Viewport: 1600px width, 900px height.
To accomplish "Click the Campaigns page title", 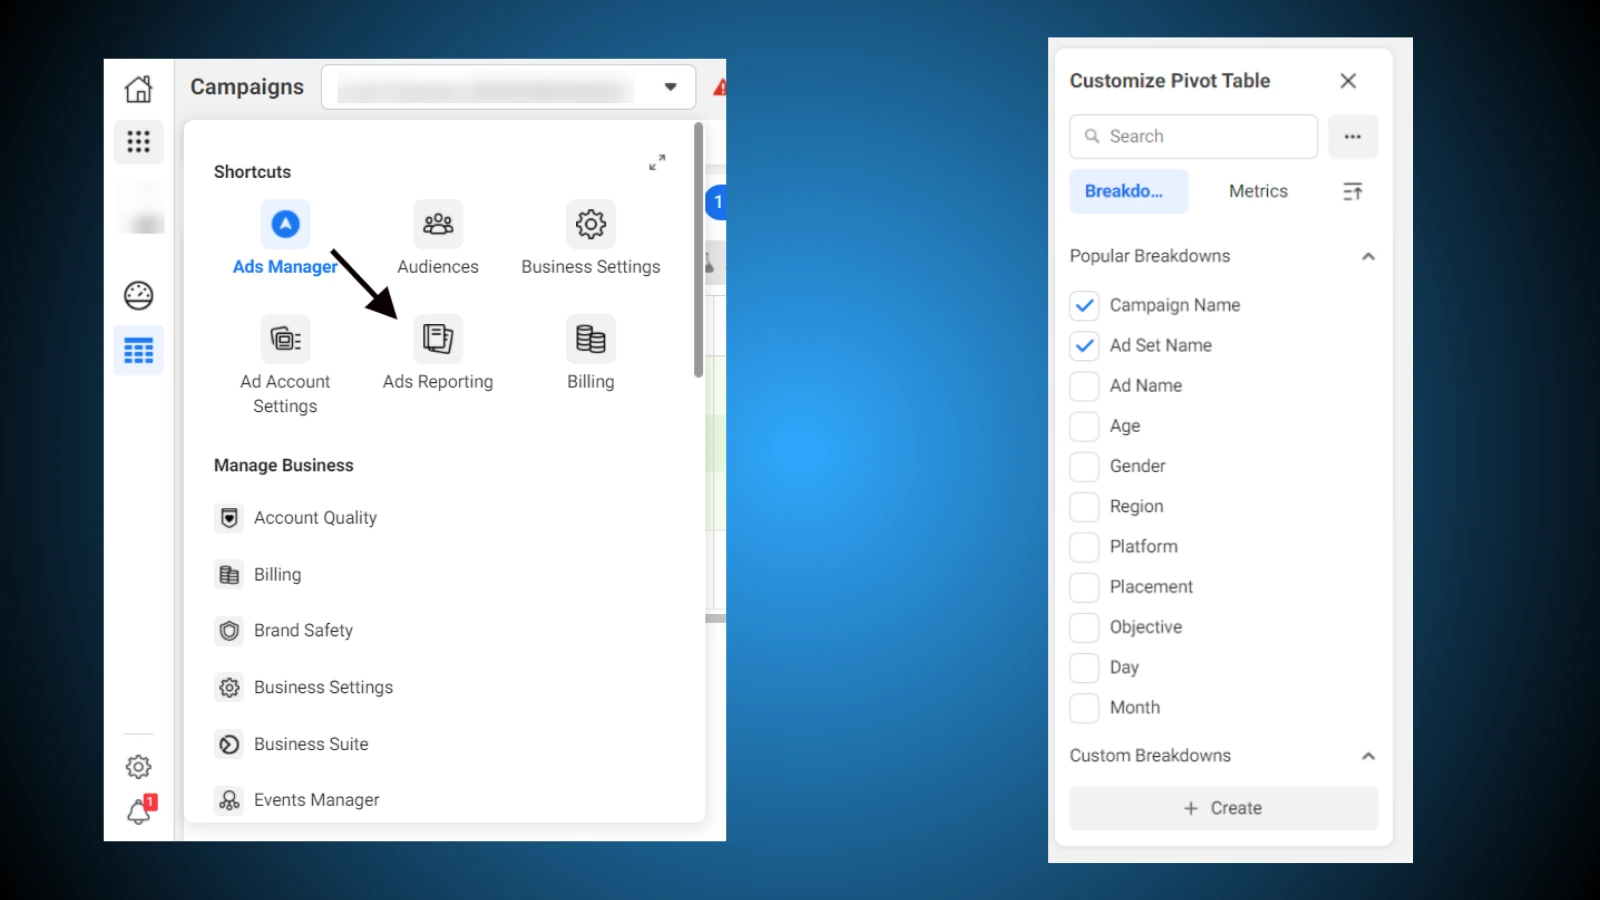I will [x=247, y=87].
